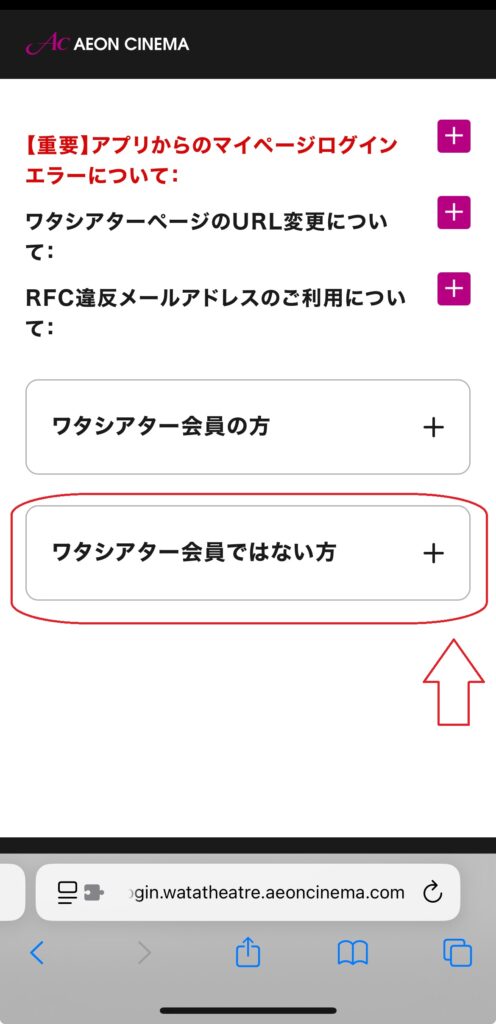Select the RFC違反メールアドレスのご利用について heading text
496x1024 pixels.
click(x=215, y=312)
